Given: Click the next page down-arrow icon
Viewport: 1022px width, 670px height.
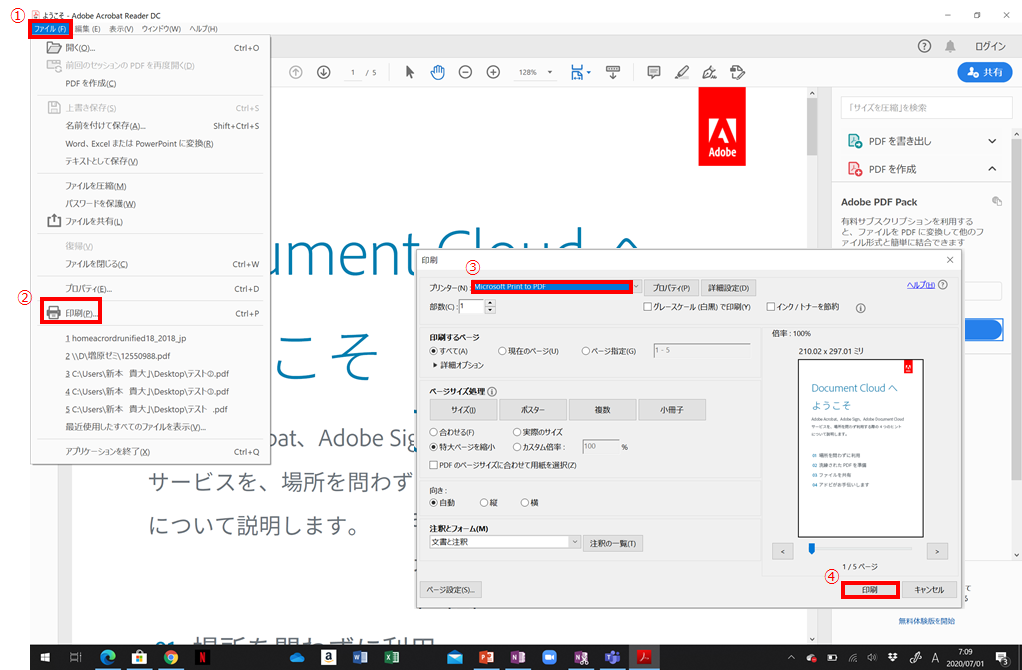Looking at the screenshot, I should (324, 72).
